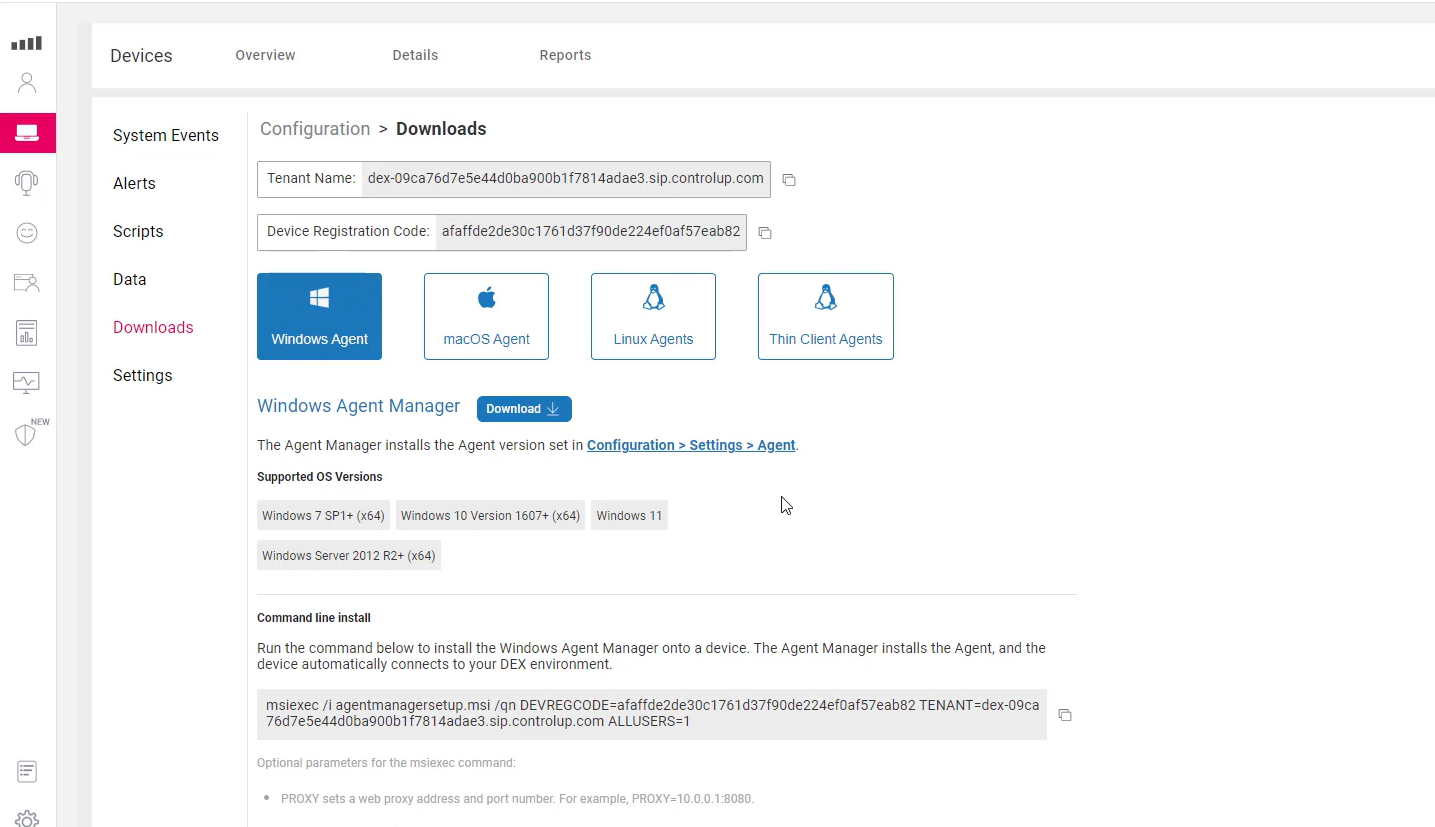Click the Tenant Name value field
The image size is (1435, 827).
point(566,179)
